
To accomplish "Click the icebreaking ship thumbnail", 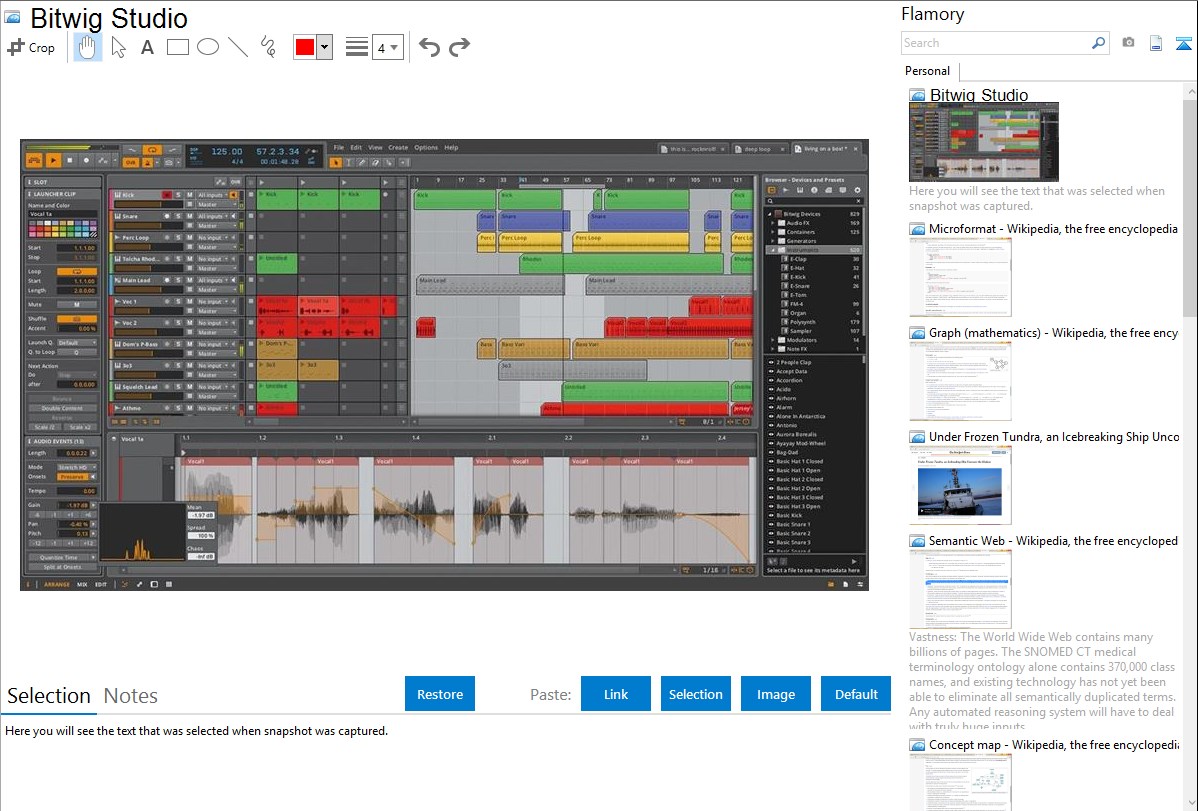I will (x=960, y=485).
